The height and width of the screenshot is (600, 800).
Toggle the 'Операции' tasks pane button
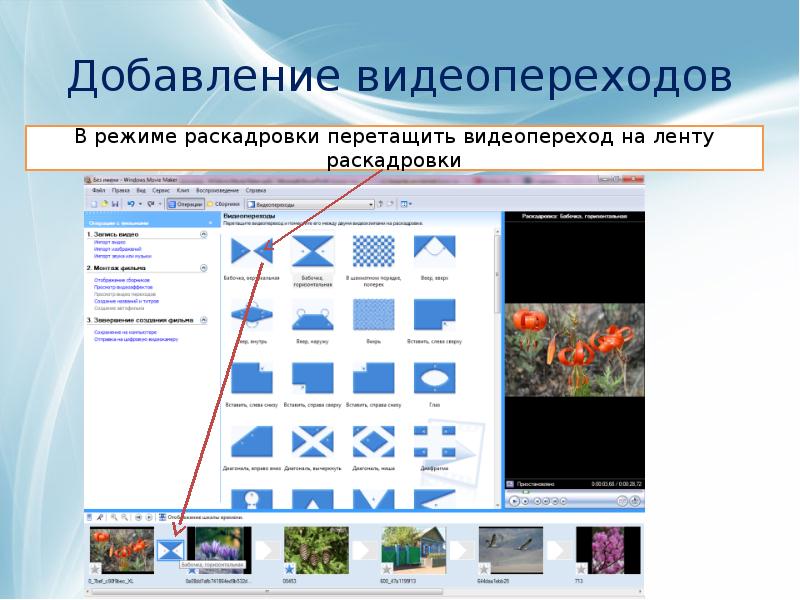tap(185, 204)
